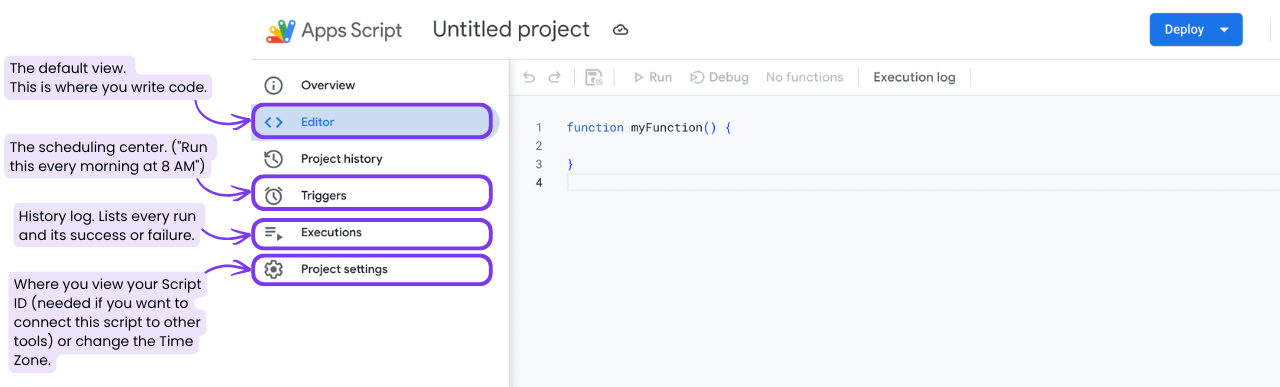Switch to the Editor view
Screen dimensions: 1280x387
click(371, 122)
